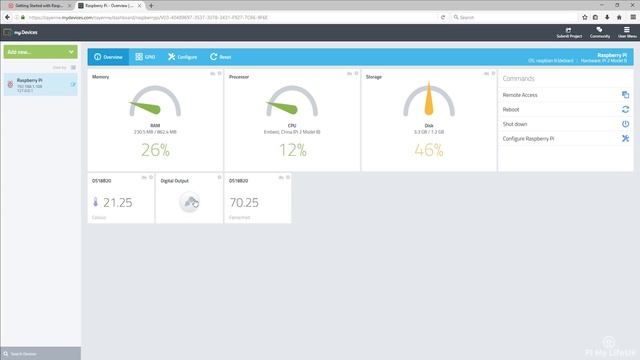Open chart icon on Celsius DS18B20 widget
Screen dimensions: 640x360
point(144,178)
